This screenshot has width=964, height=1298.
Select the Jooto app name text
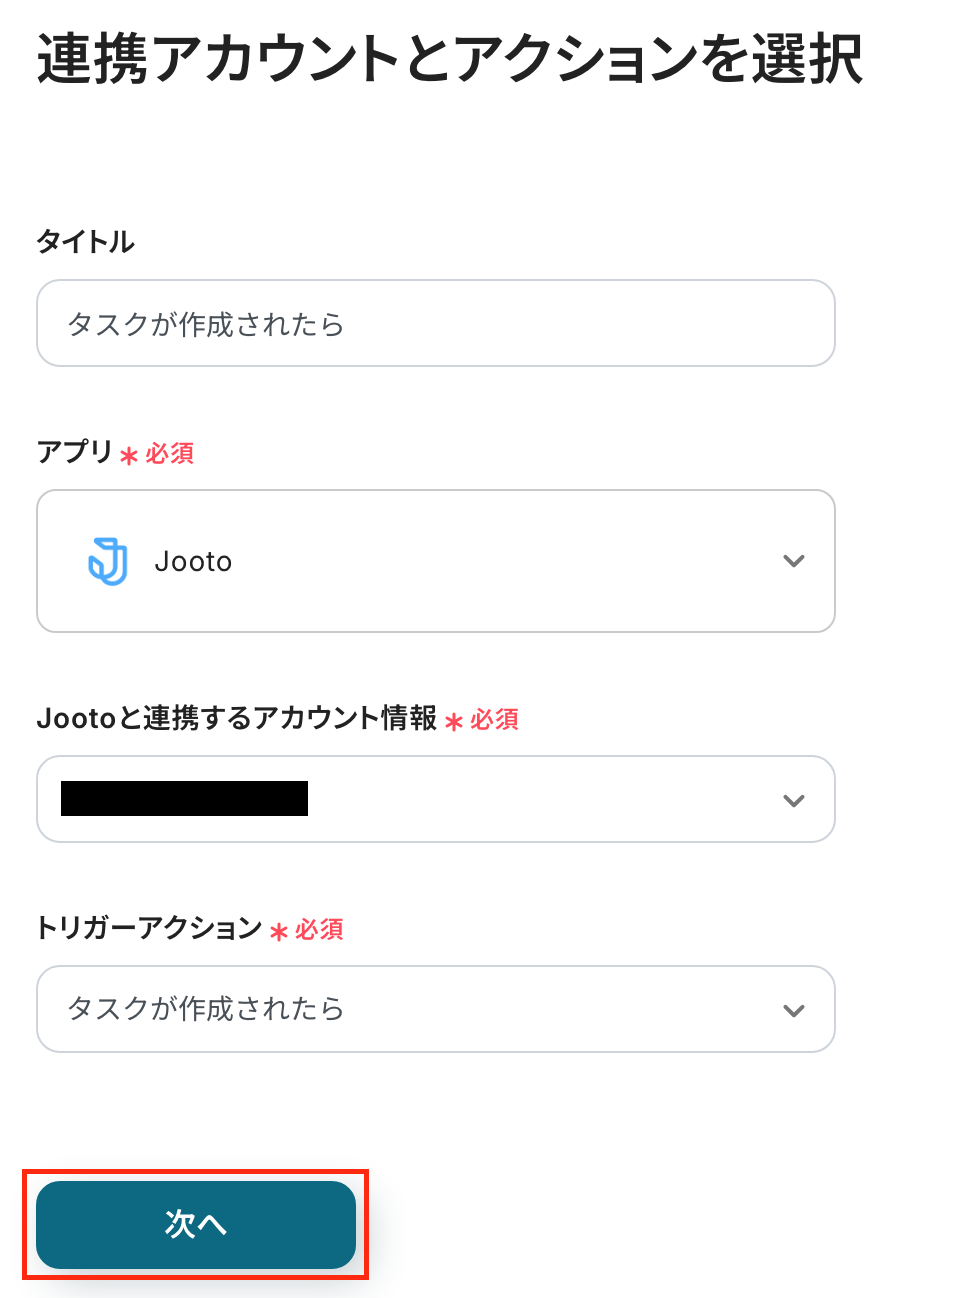tap(193, 562)
